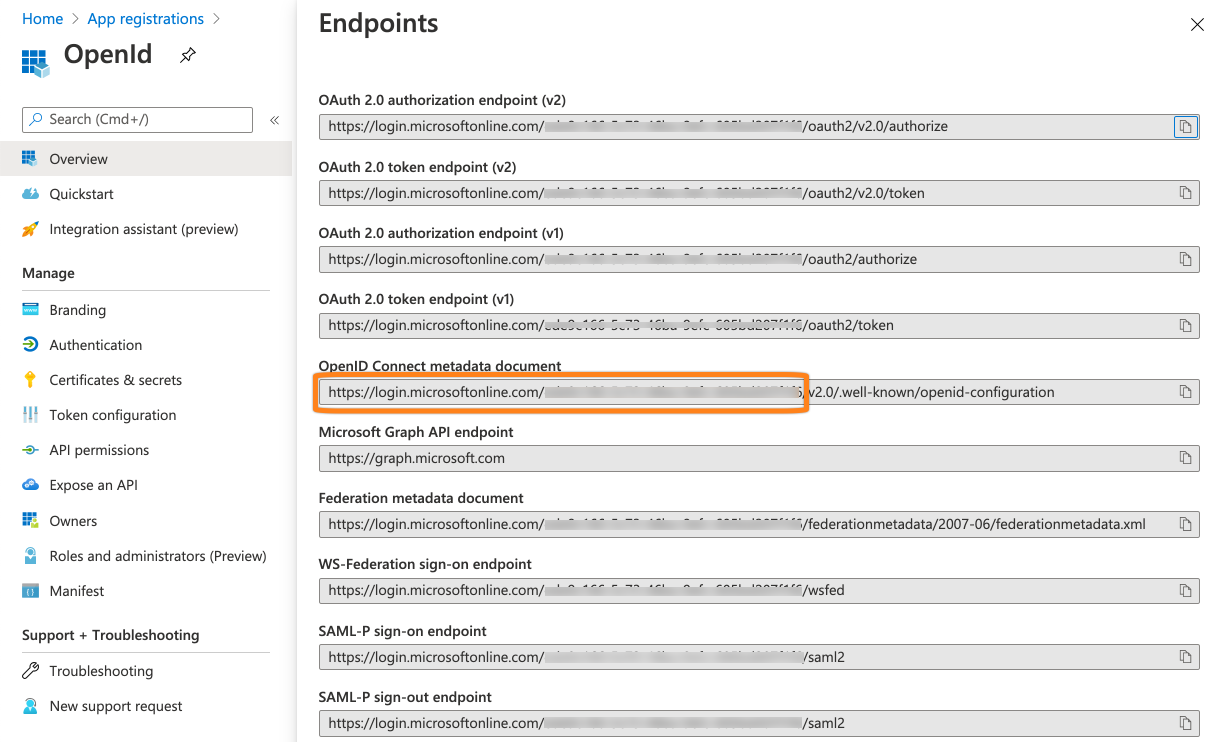Pin the OpenId app registration
The width and height of the screenshot is (1221, 742).
pos(187,56)
